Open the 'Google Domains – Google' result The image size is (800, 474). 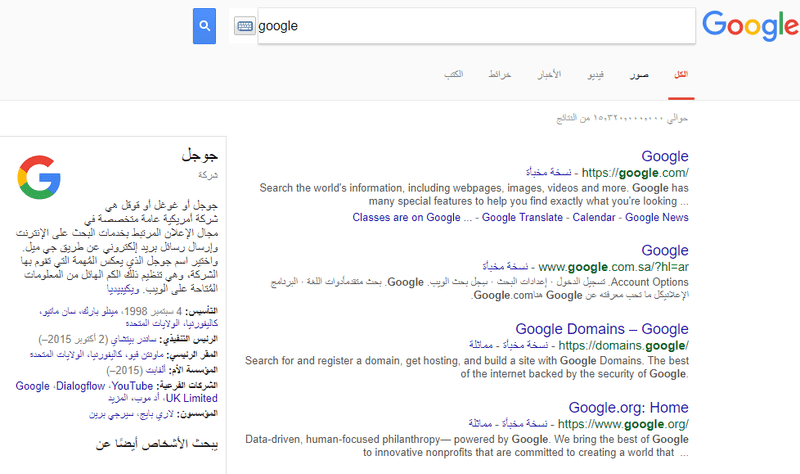[600, 329]
